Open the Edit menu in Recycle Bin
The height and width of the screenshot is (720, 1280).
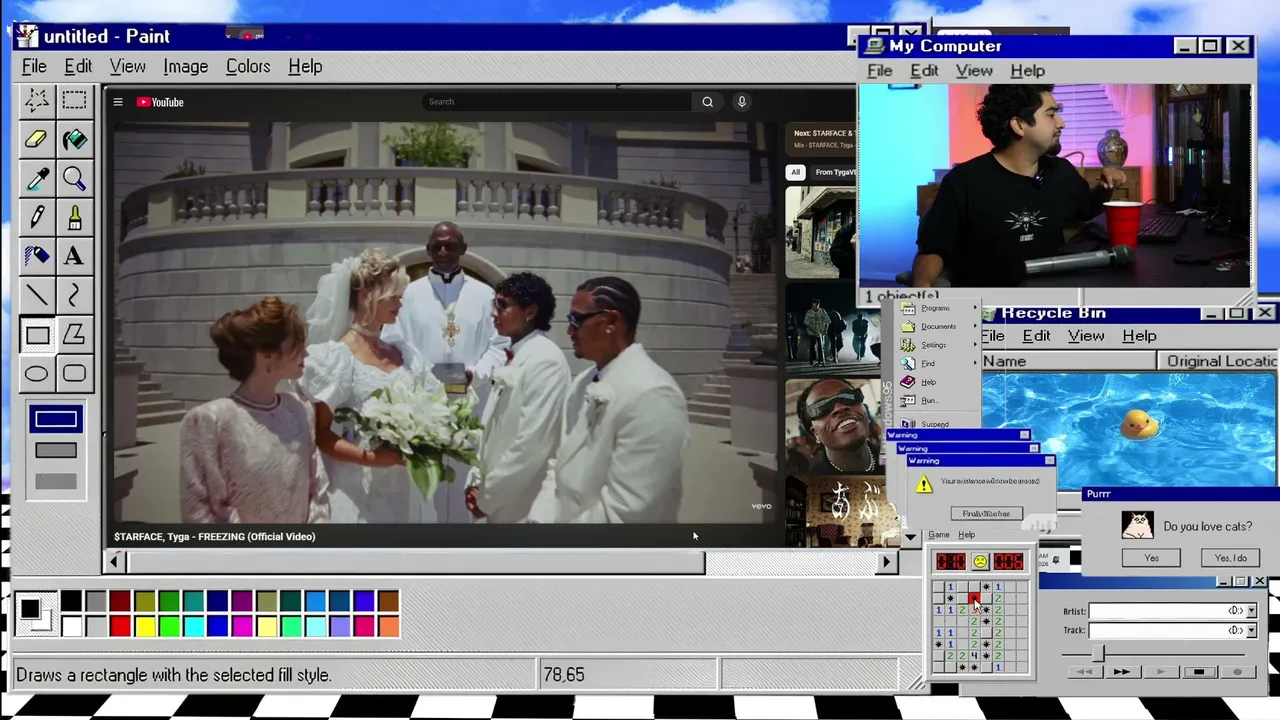(1036, 336)
